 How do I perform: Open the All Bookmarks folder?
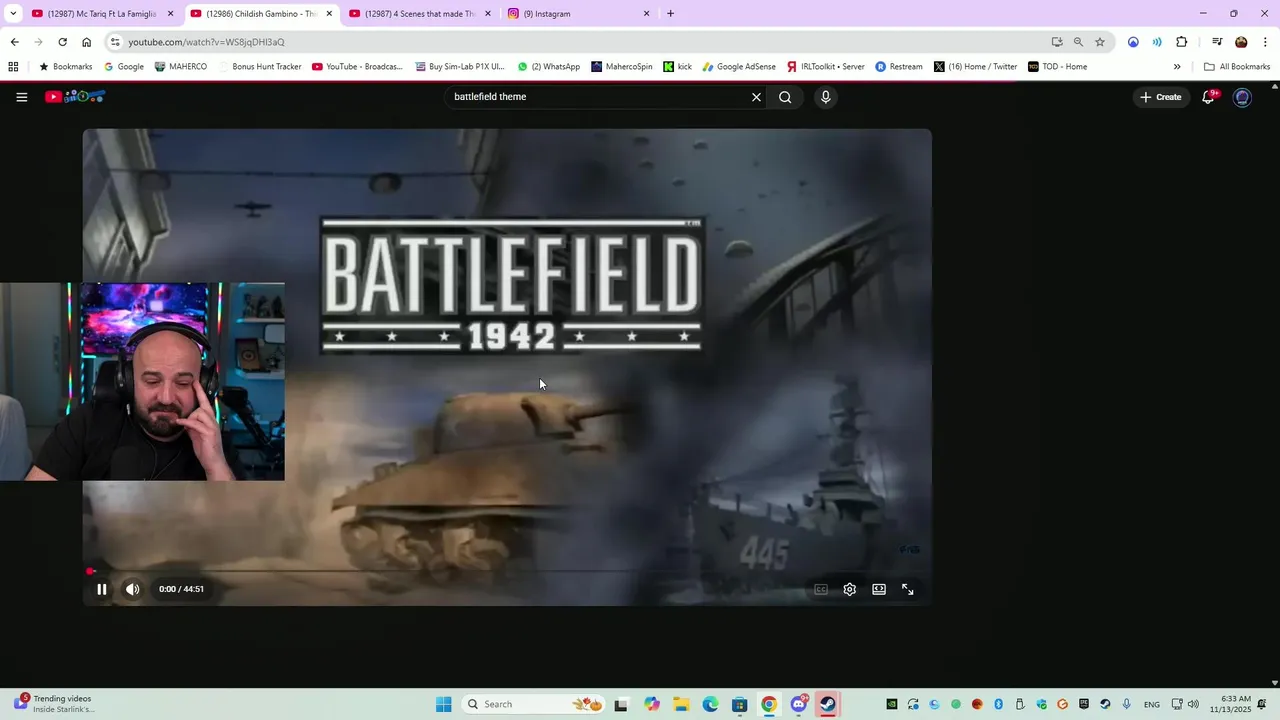(1237, 67)
